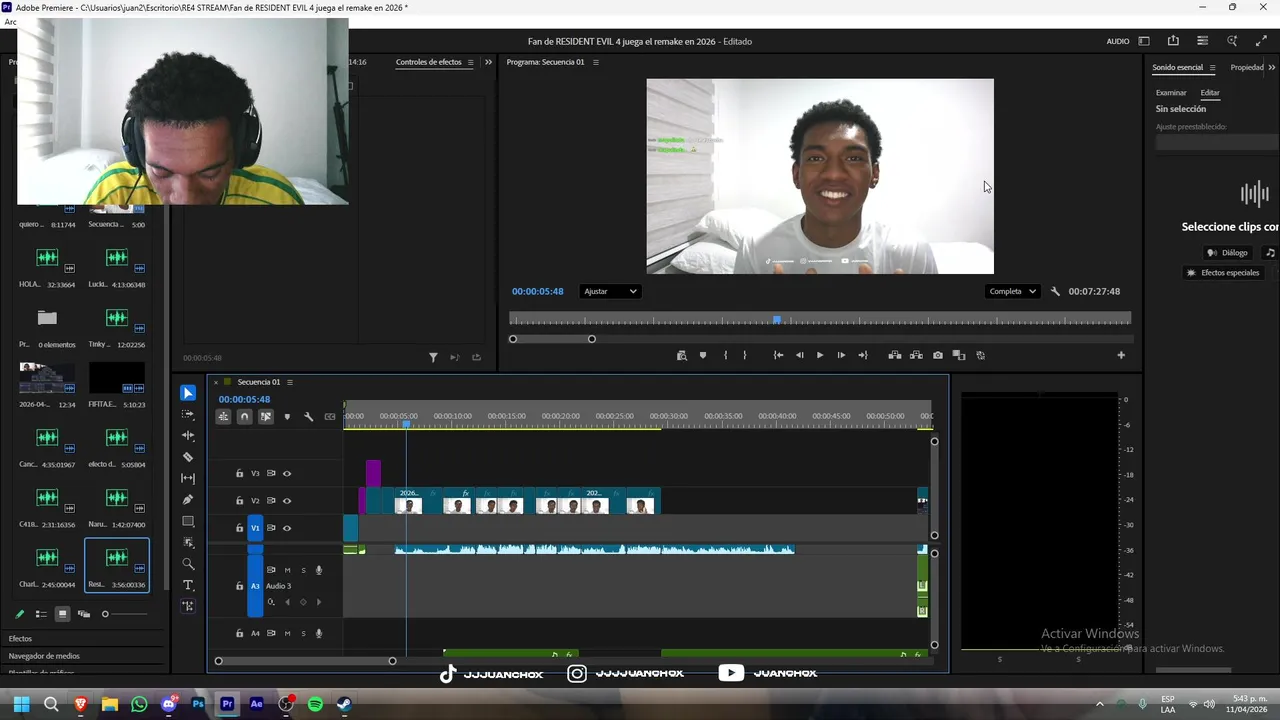Step back one frame

(x=799, y=355)
